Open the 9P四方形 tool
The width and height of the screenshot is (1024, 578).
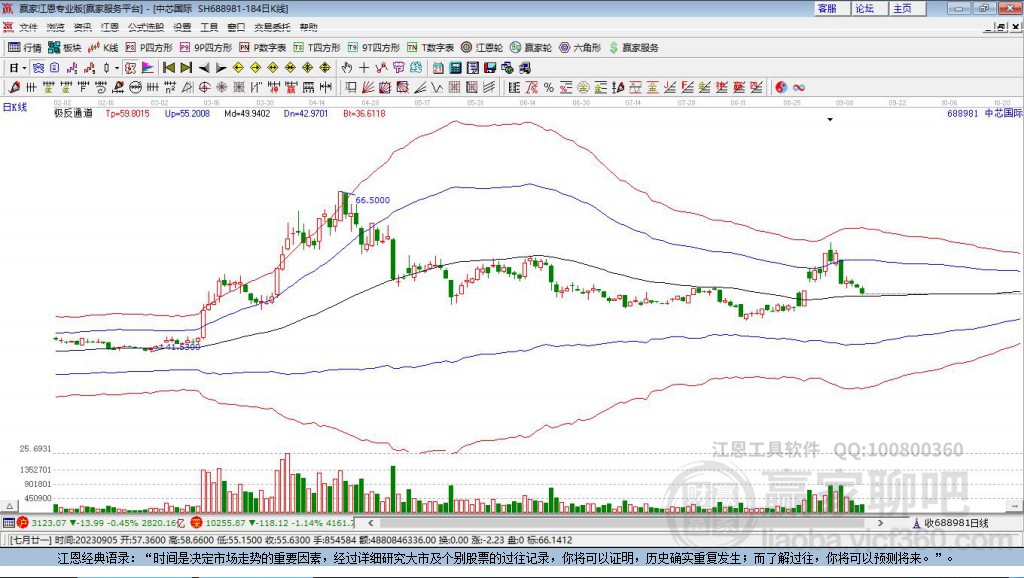[x=206, y=48]
